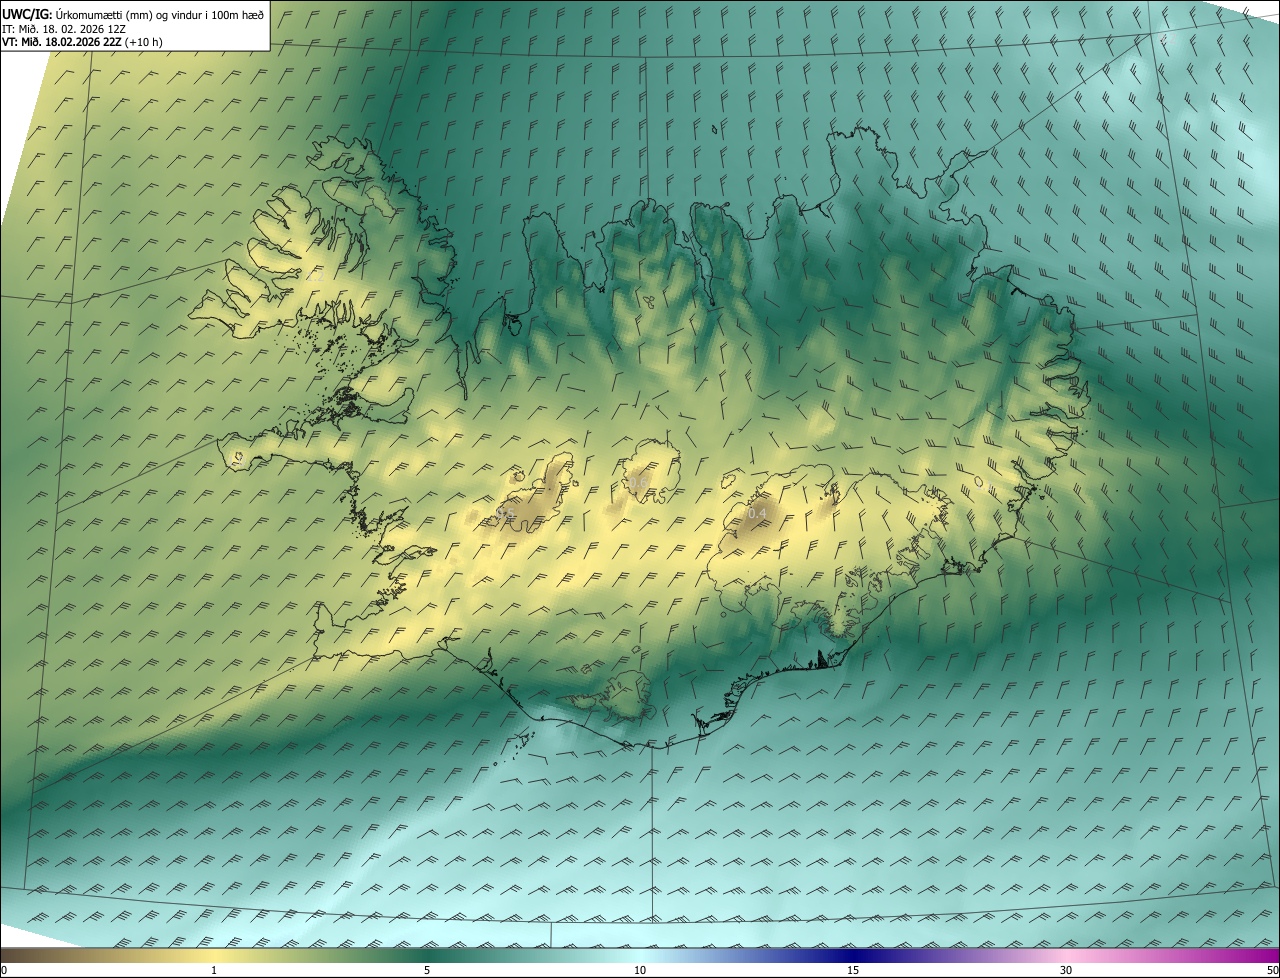Click the 'IT: Mið. 18. 02. 2026 12Z' line
Image resolution: width=1280 pixels, height=978 pixels.
coord(64,29)
